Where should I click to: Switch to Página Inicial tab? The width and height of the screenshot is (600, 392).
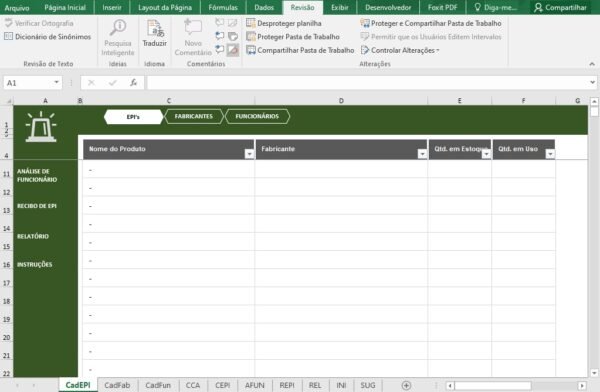[65, 7]
